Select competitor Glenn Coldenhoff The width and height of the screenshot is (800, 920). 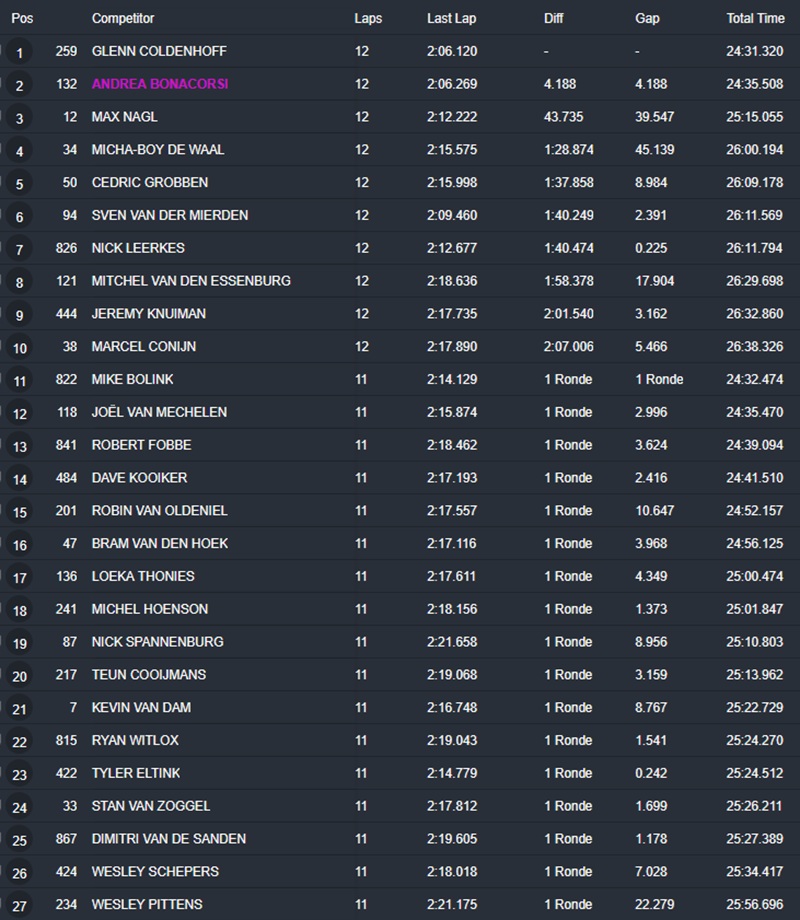[x=161, y=51]
